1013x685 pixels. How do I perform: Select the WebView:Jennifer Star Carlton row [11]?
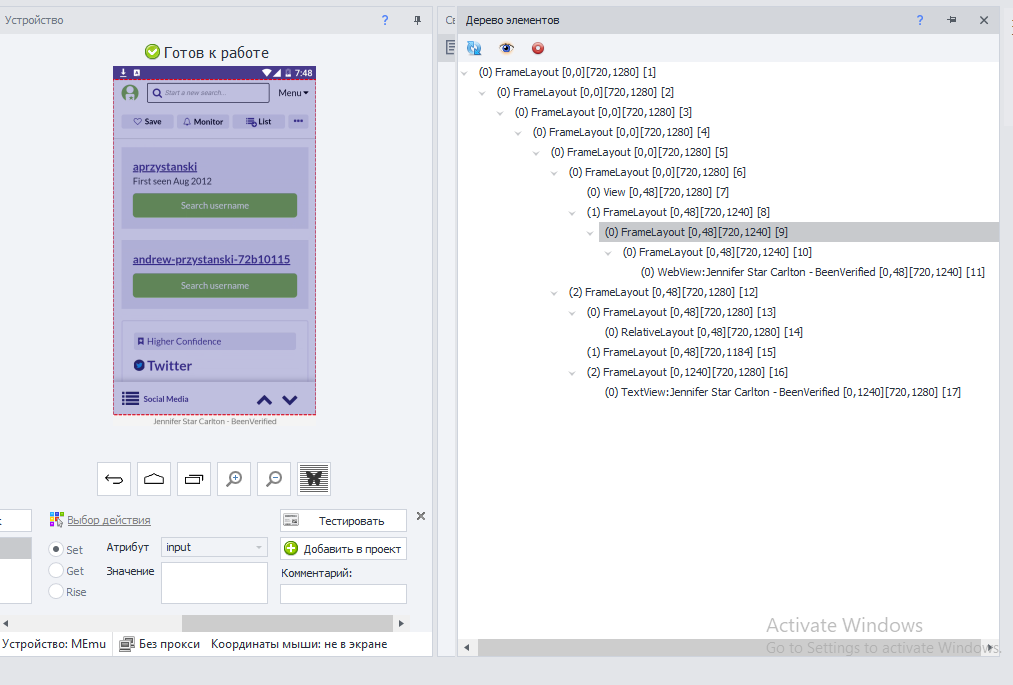point(812,272)
